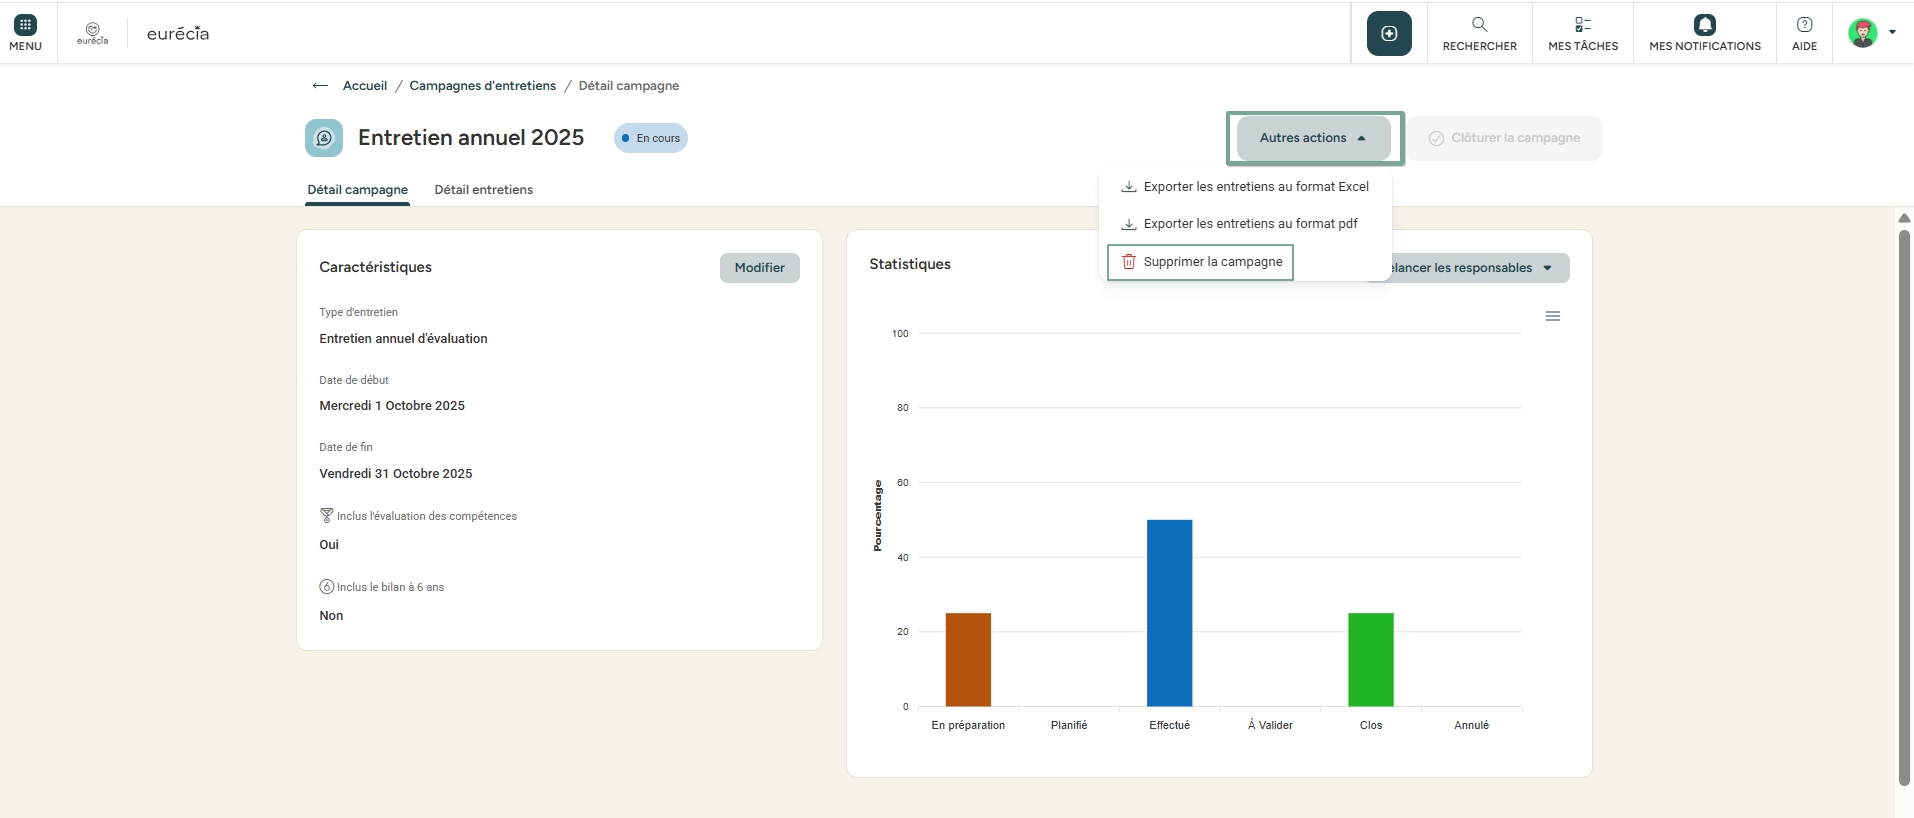1914x818 pixels.
Task: Open the user avatar account dropdown
Action: click(1870, 33)
